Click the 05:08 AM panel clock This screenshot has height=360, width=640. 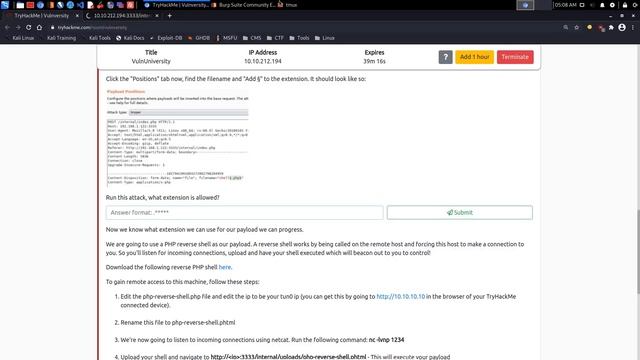[565, 5]
